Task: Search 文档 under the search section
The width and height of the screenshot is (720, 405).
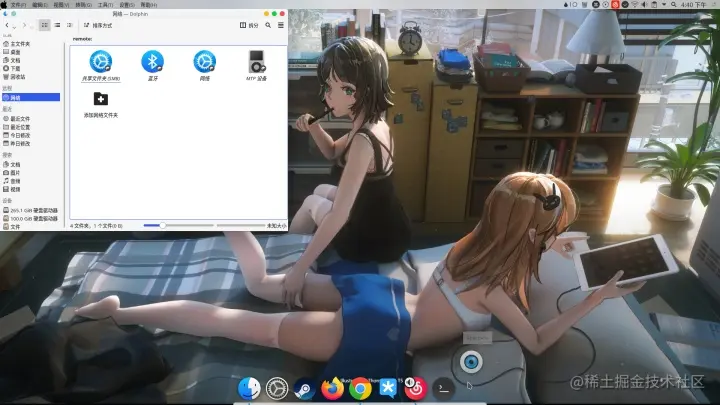Action: (x=12, y=164)
